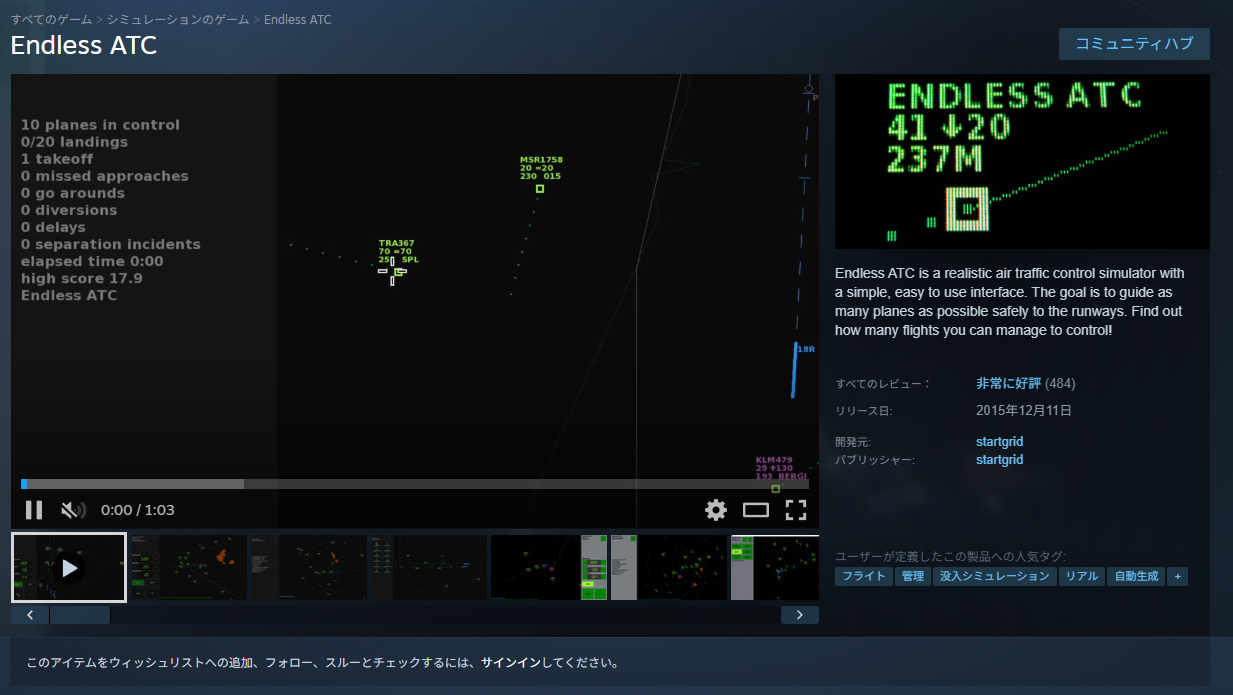The height and width of the screenshot is (695, 1233).
Task: Expand more tags with plus button
Action: [1178, 577]
